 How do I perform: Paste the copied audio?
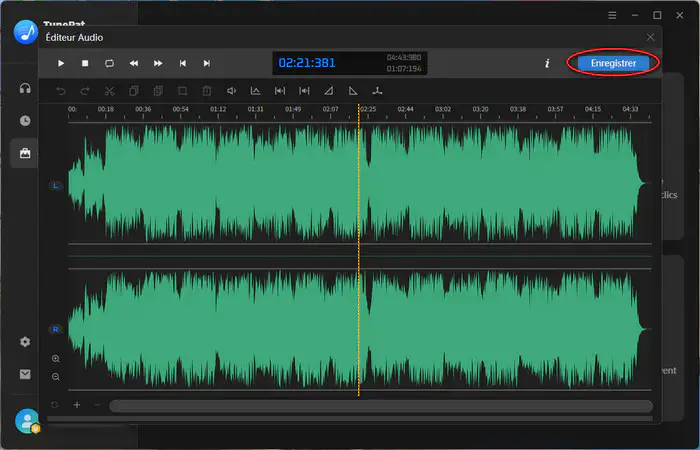tap(158, 91)
